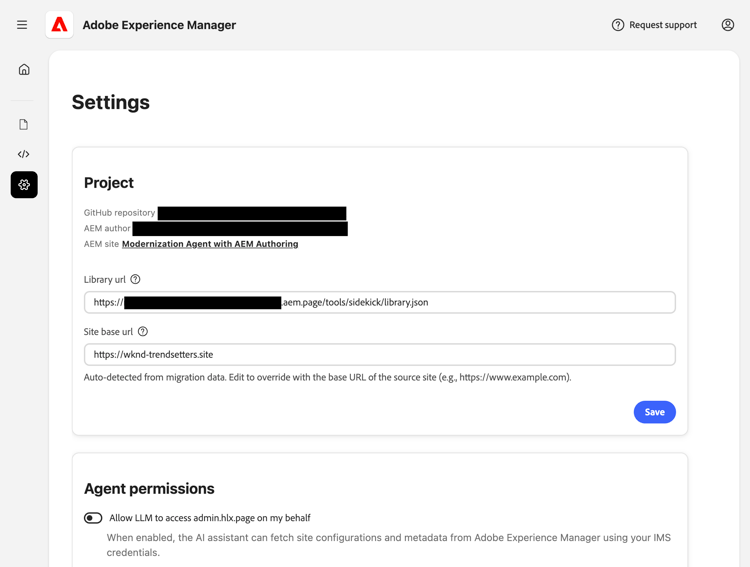The height and width of the screenshot is (567, 750).
Task: Save the project settings
Action: tap(654, 412)
